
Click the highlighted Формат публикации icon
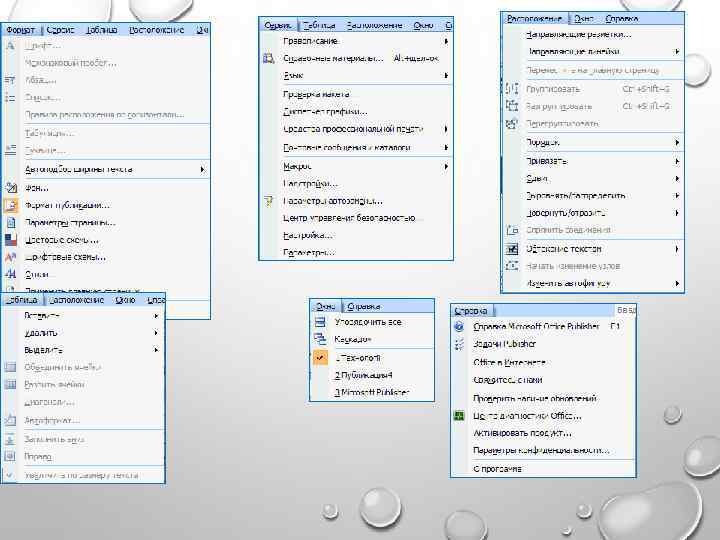click(x=11, y=205)
